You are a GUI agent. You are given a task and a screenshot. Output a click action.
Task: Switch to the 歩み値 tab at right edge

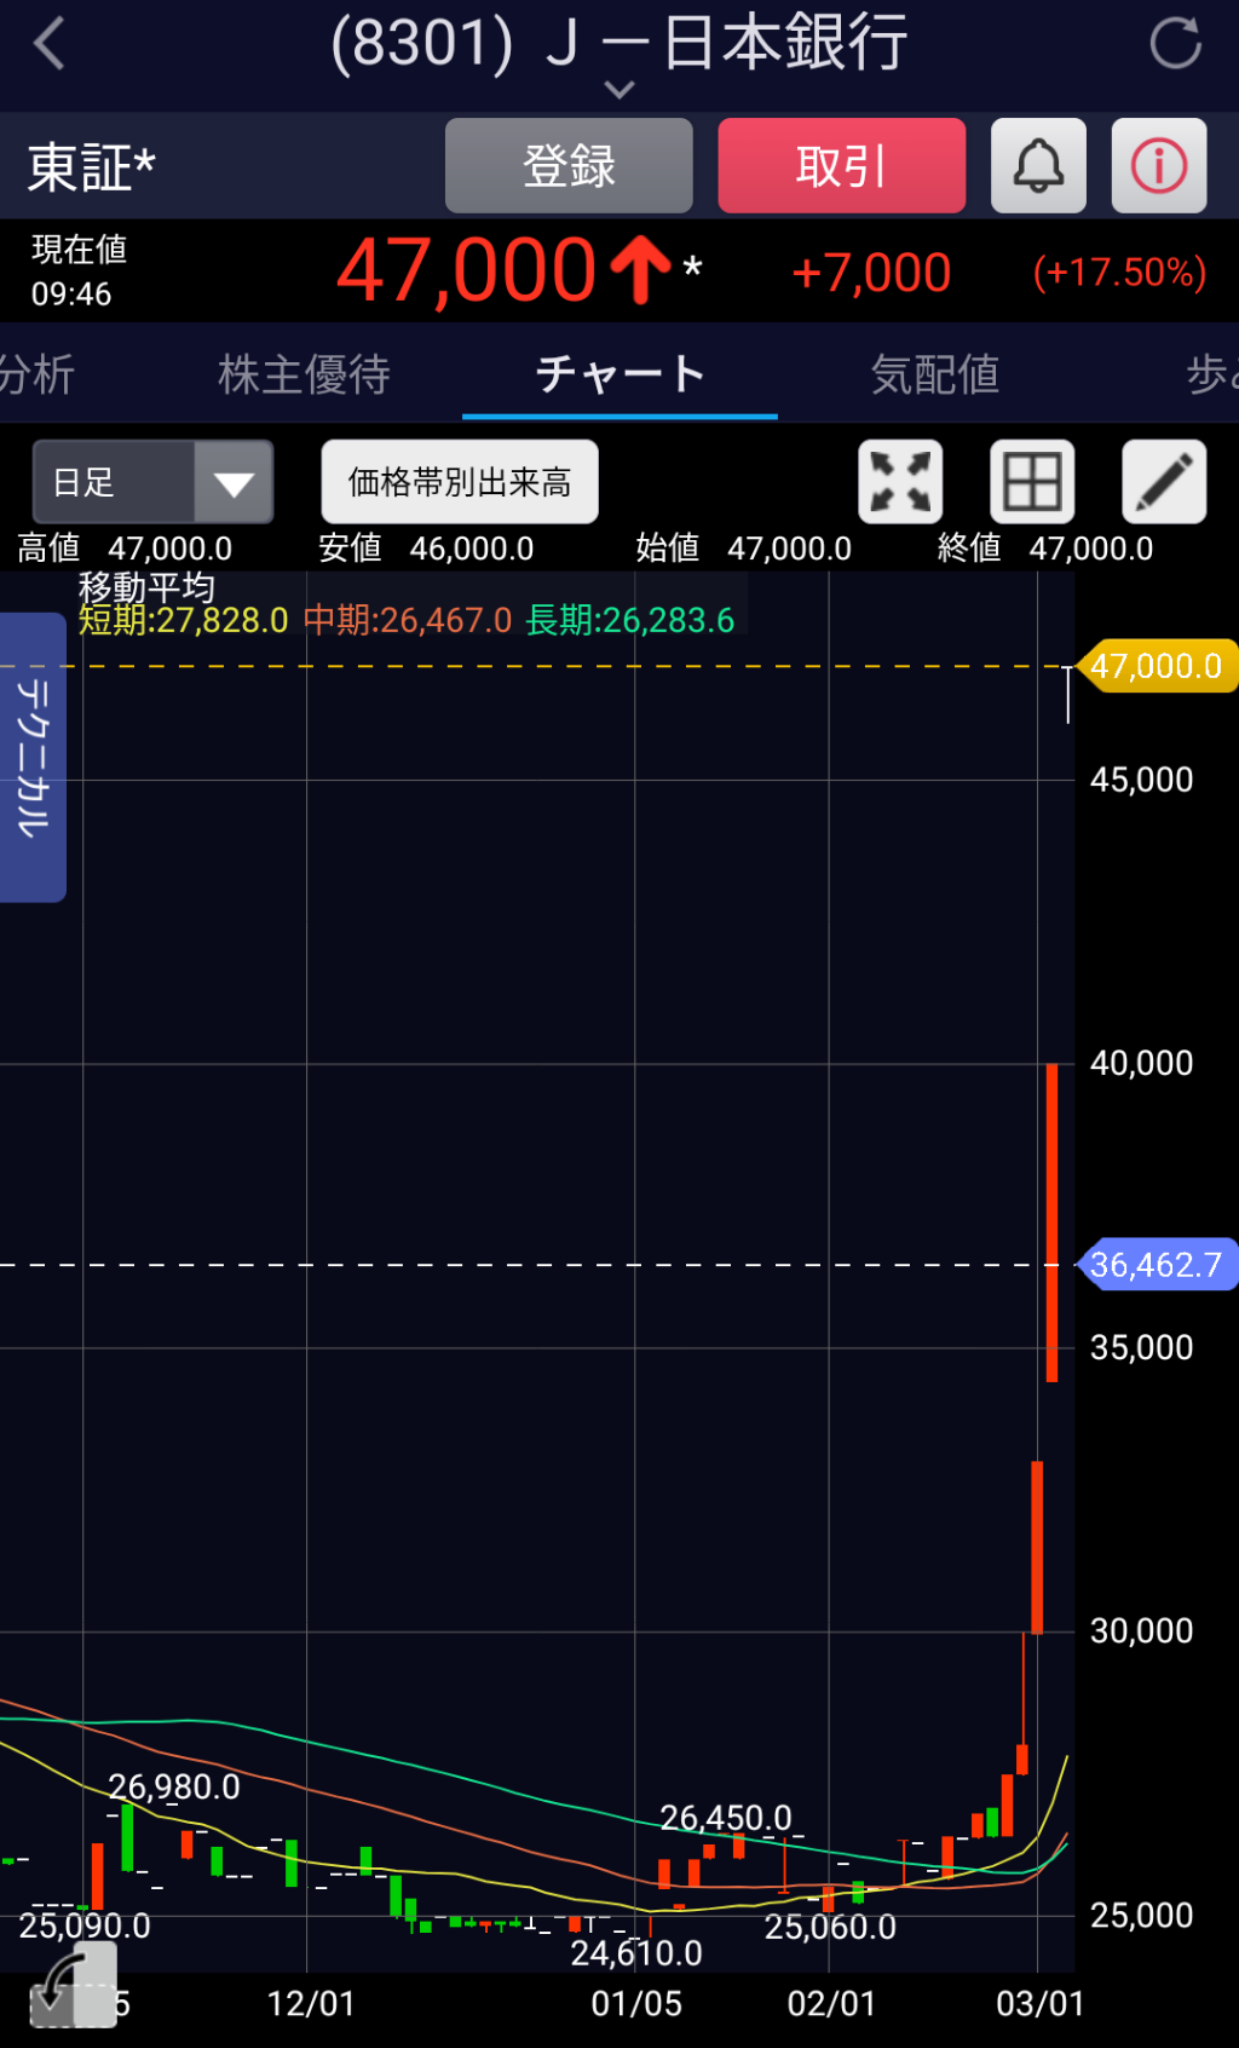coord(1212,375)
